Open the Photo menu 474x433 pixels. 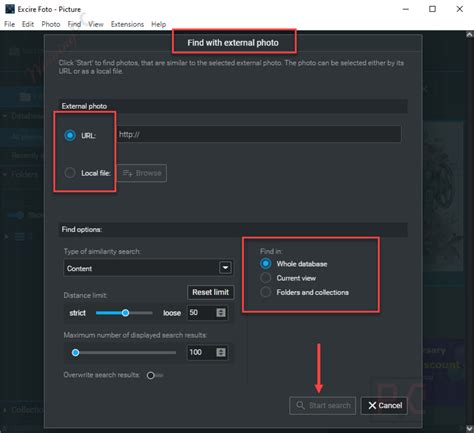(x=51, y=24)
